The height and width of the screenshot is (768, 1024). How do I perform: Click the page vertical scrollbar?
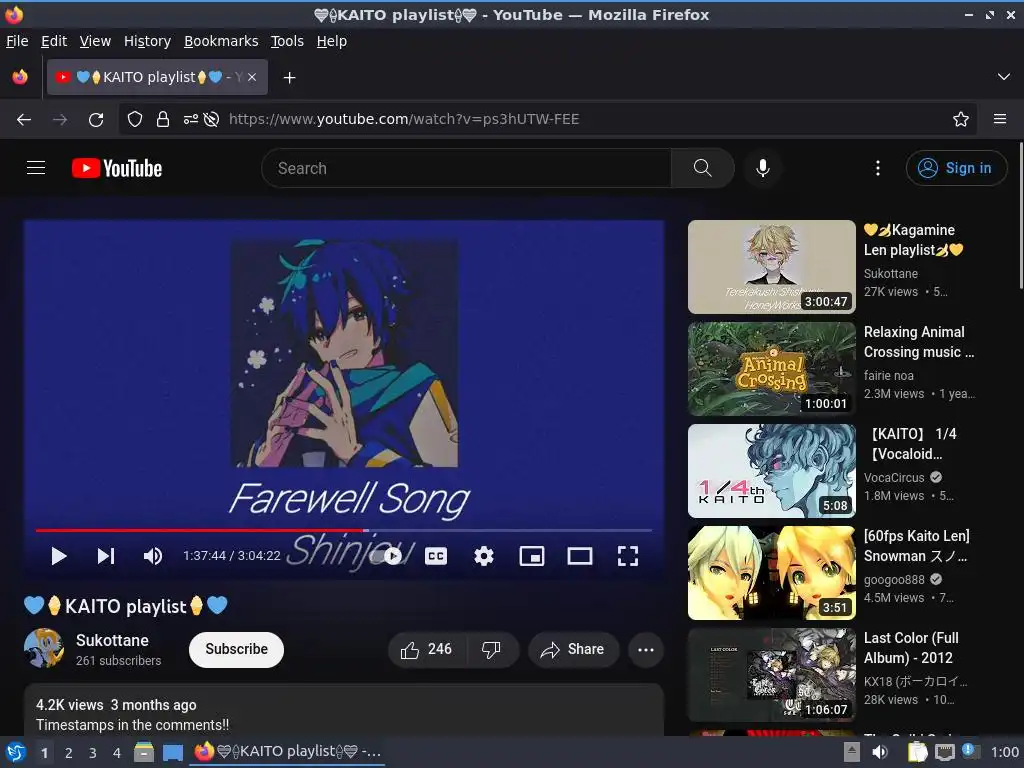click(x=1021, y=216)
